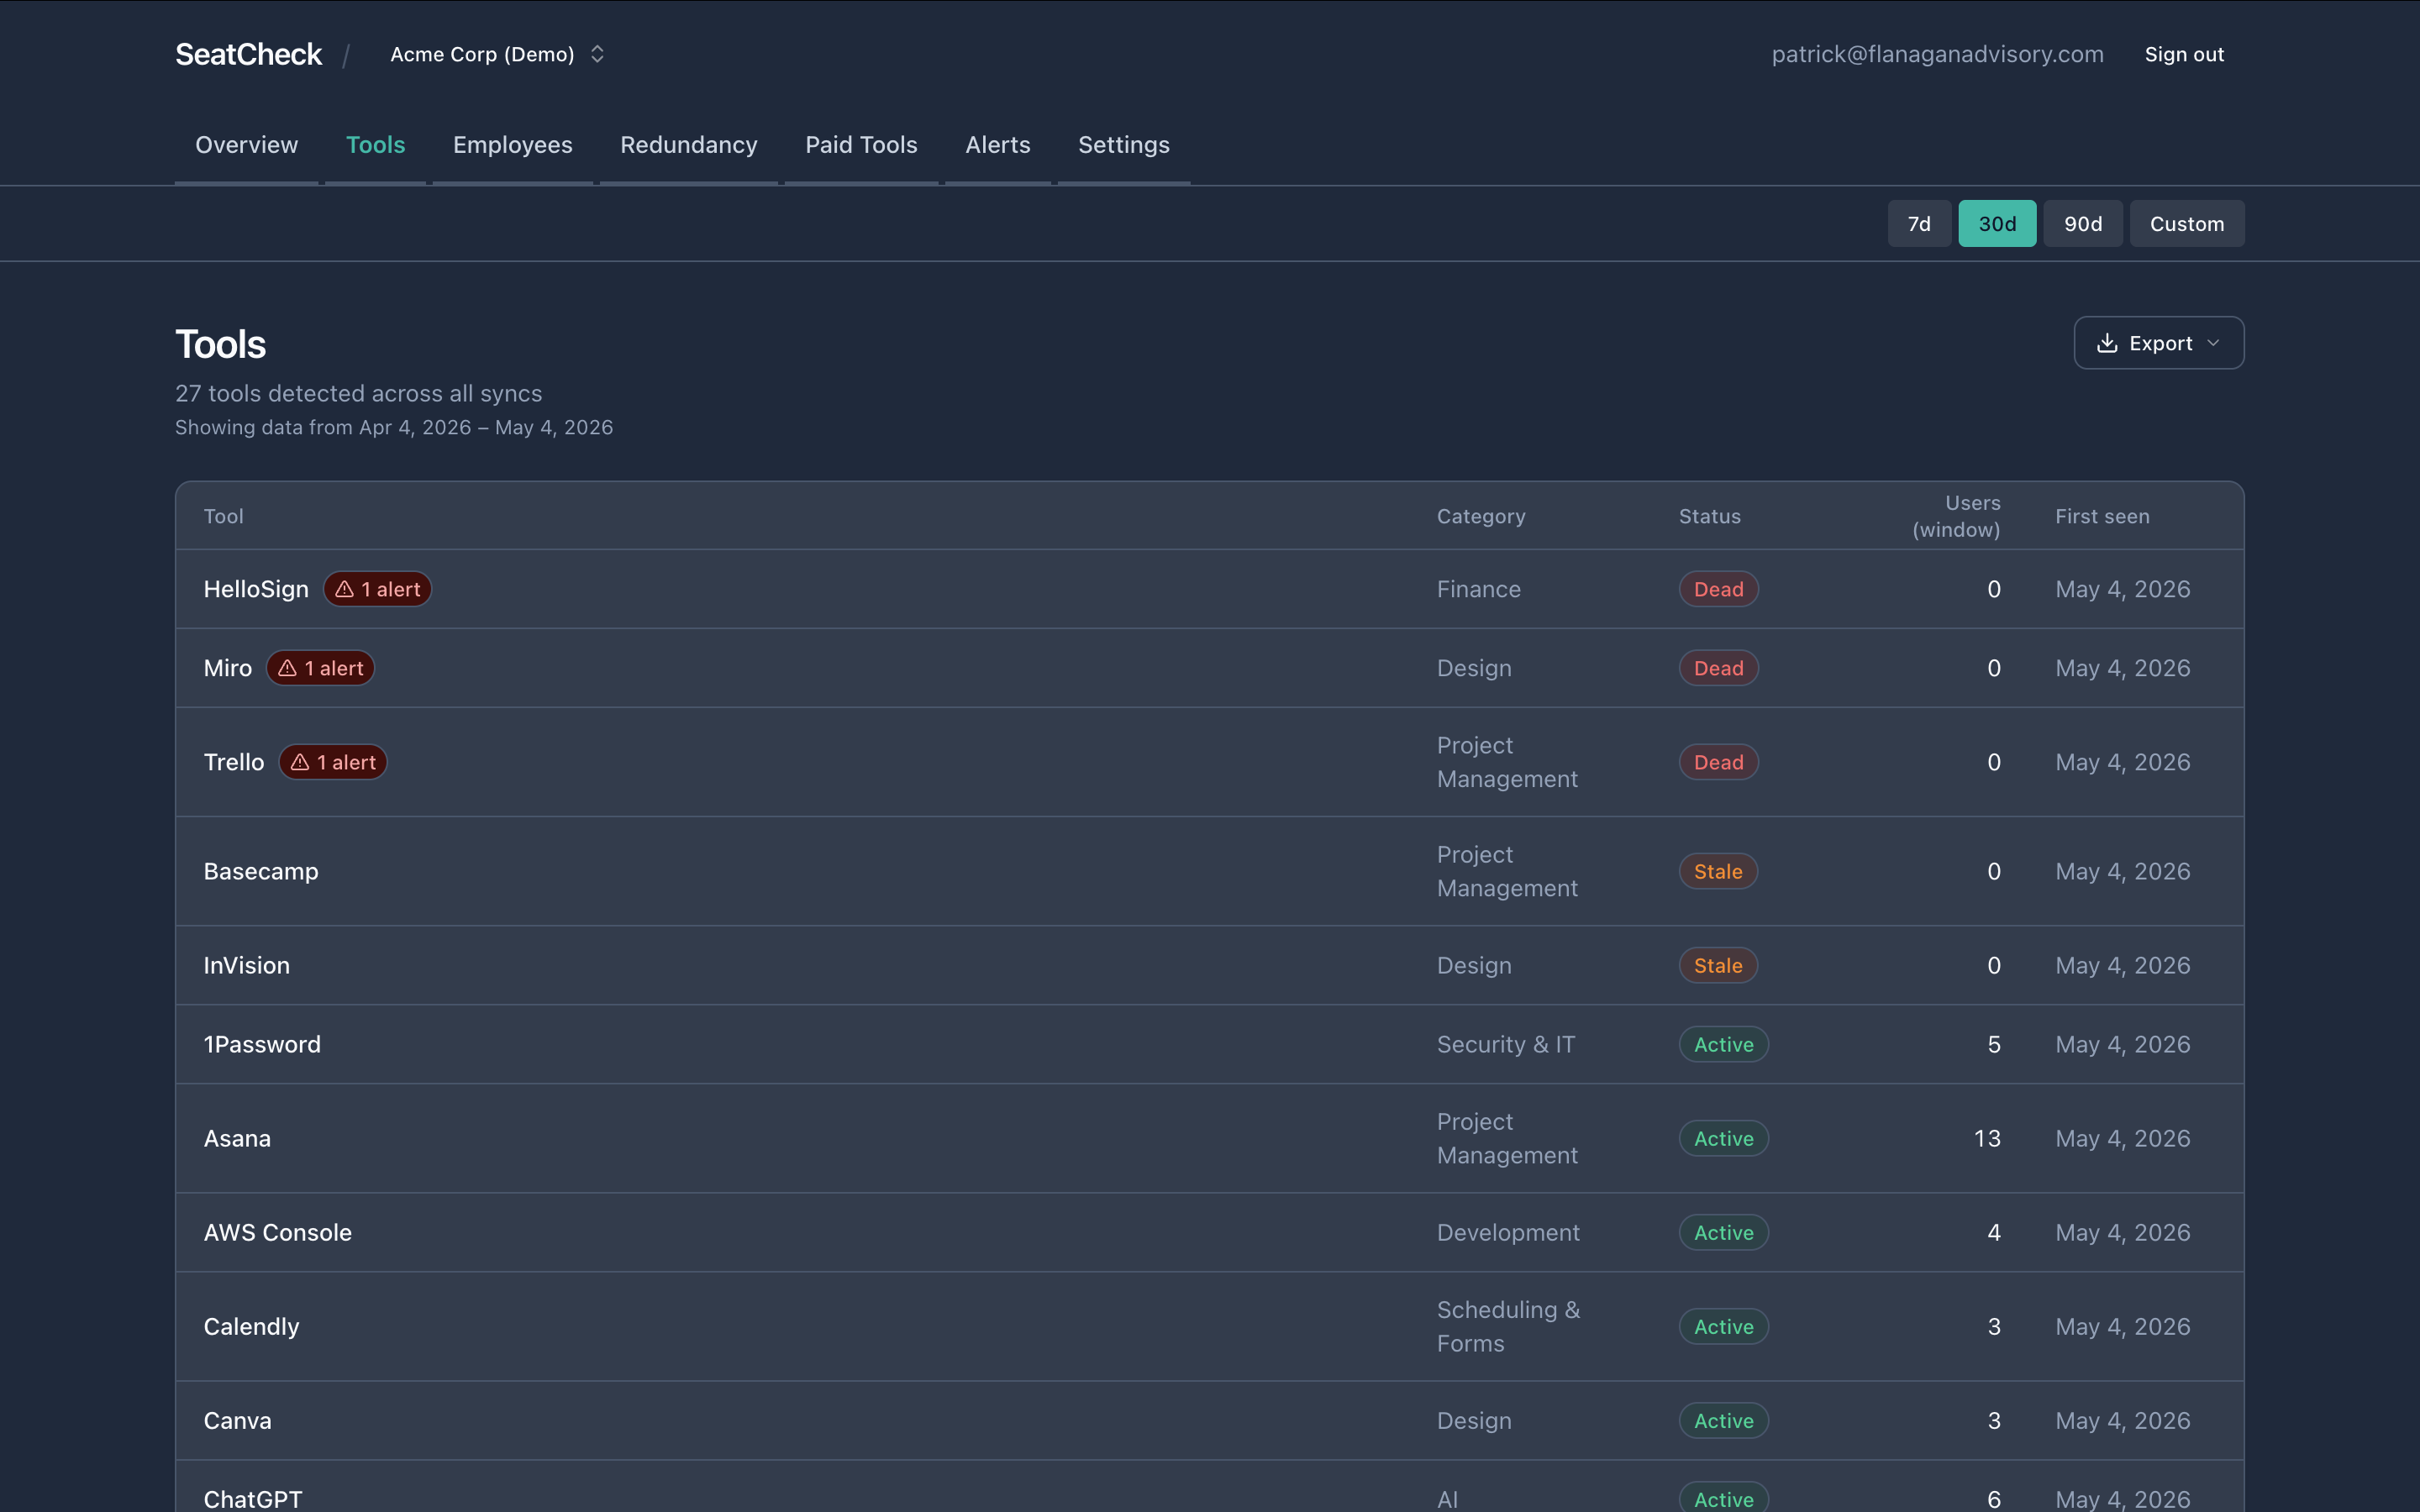Select the Tools tab
The image size is (2420, 1512).
tap(375, 145)
